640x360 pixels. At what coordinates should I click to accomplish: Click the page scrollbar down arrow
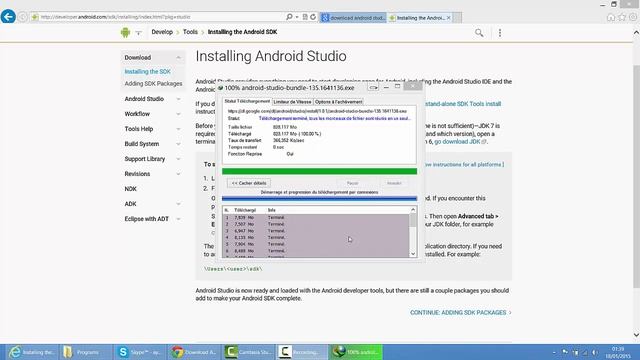636,335
